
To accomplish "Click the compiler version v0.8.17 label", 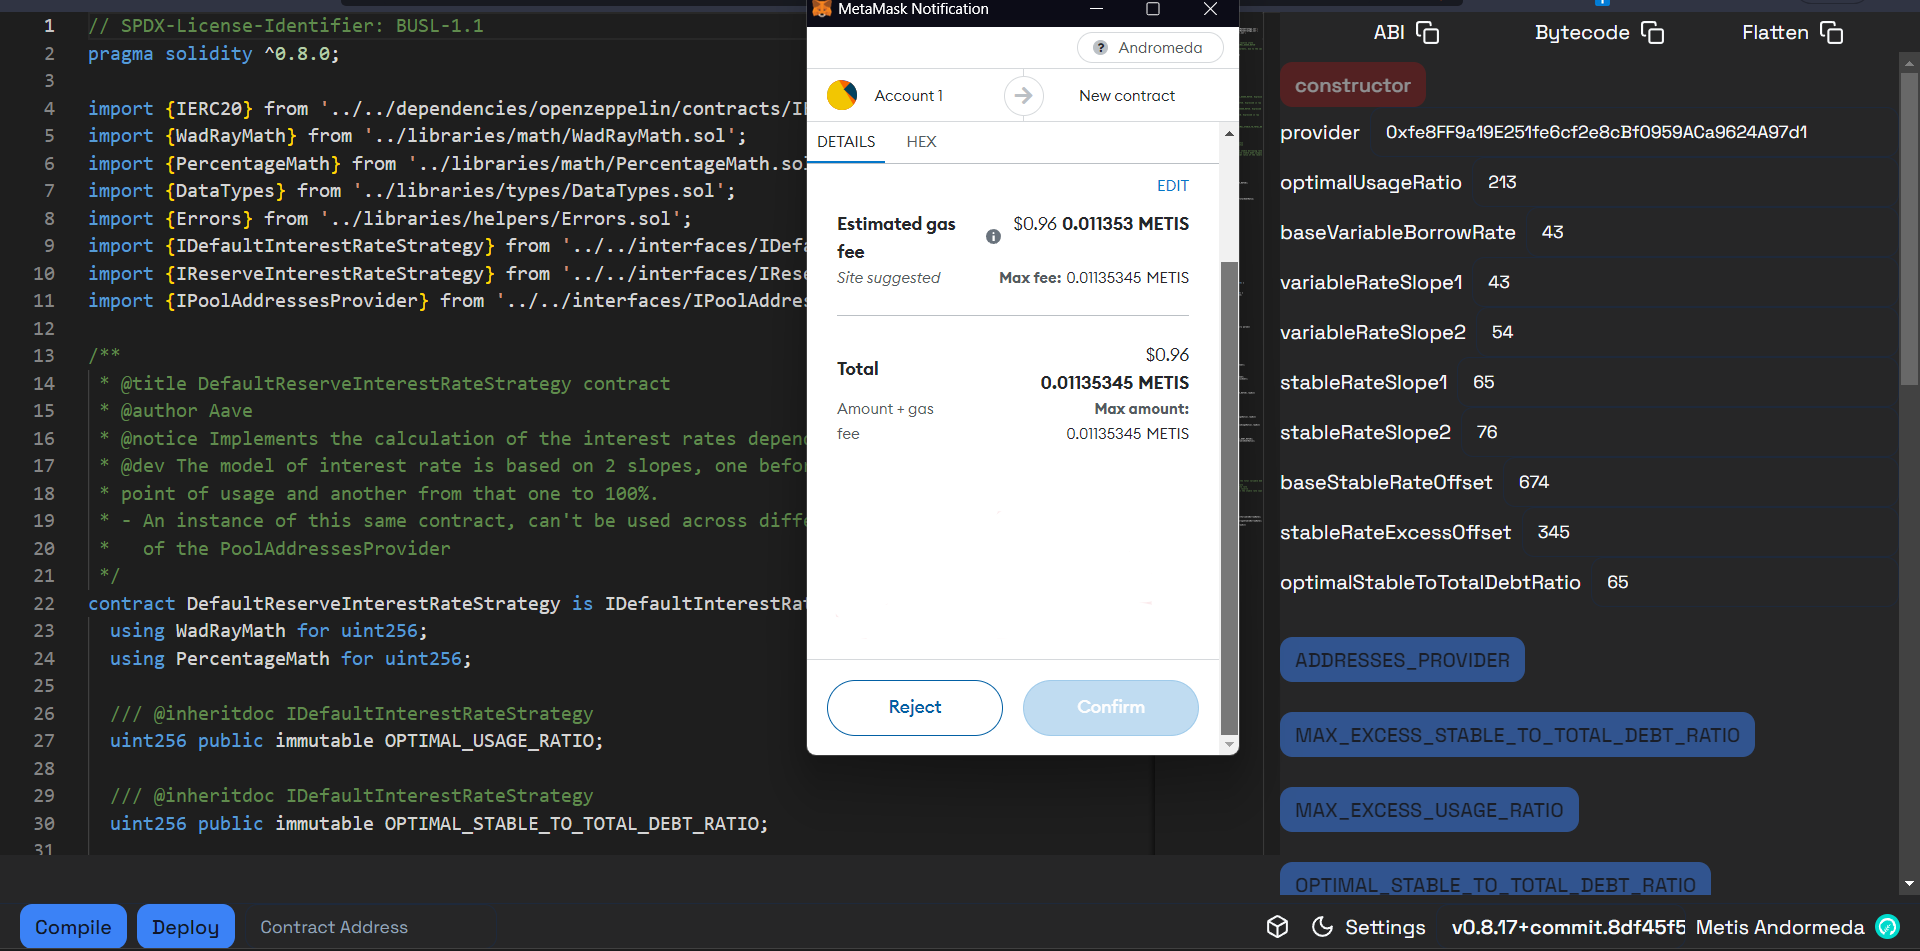I will [1568, 927].
